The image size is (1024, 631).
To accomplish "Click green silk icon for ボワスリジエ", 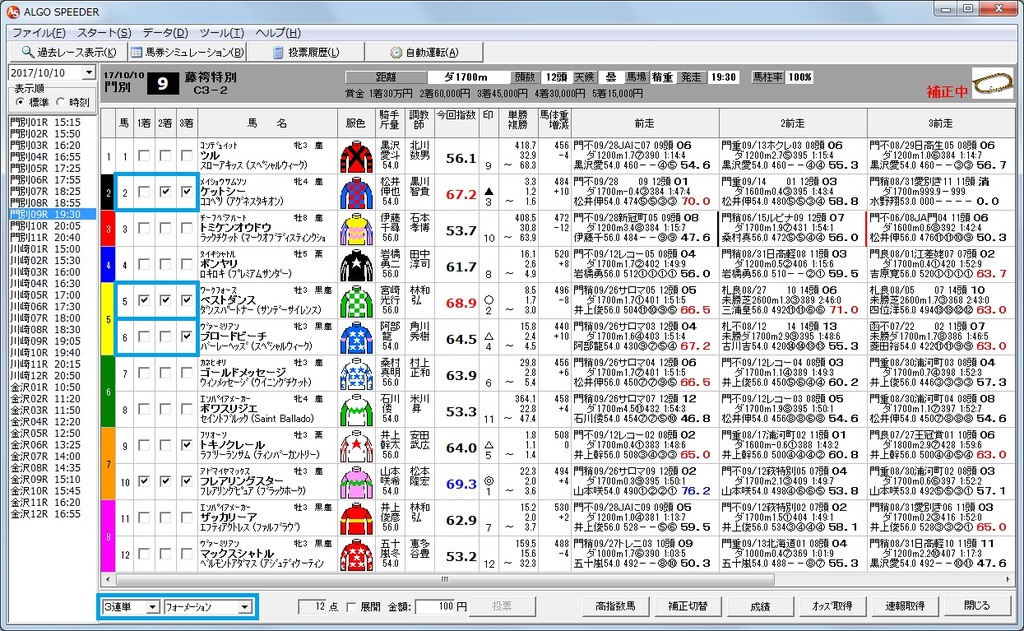I will click(x=356, y=410).
